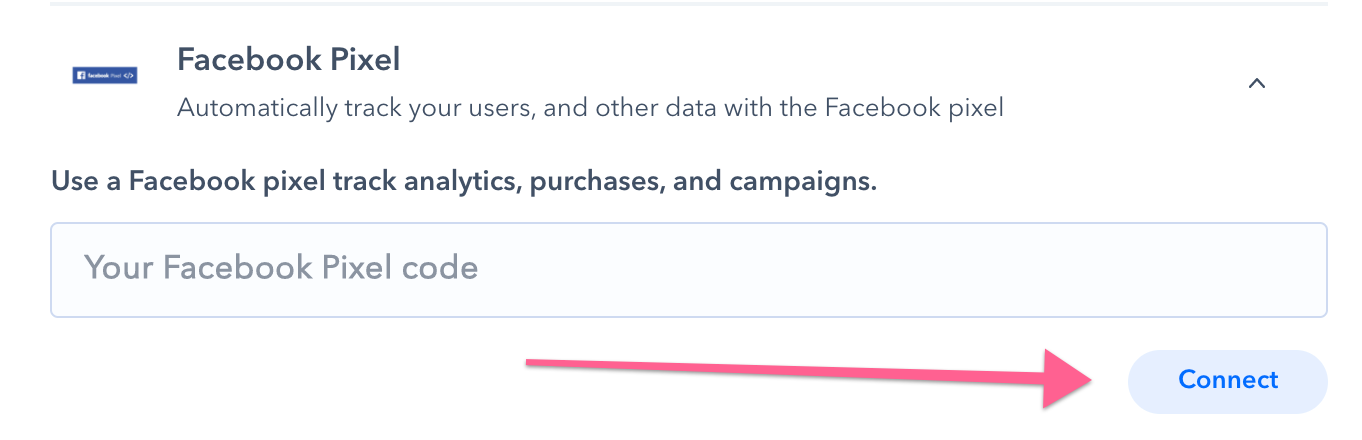Click the Facebook Pixel logo icon
1362x440 pixels.
pyautogui.click(x=105, y=75)
